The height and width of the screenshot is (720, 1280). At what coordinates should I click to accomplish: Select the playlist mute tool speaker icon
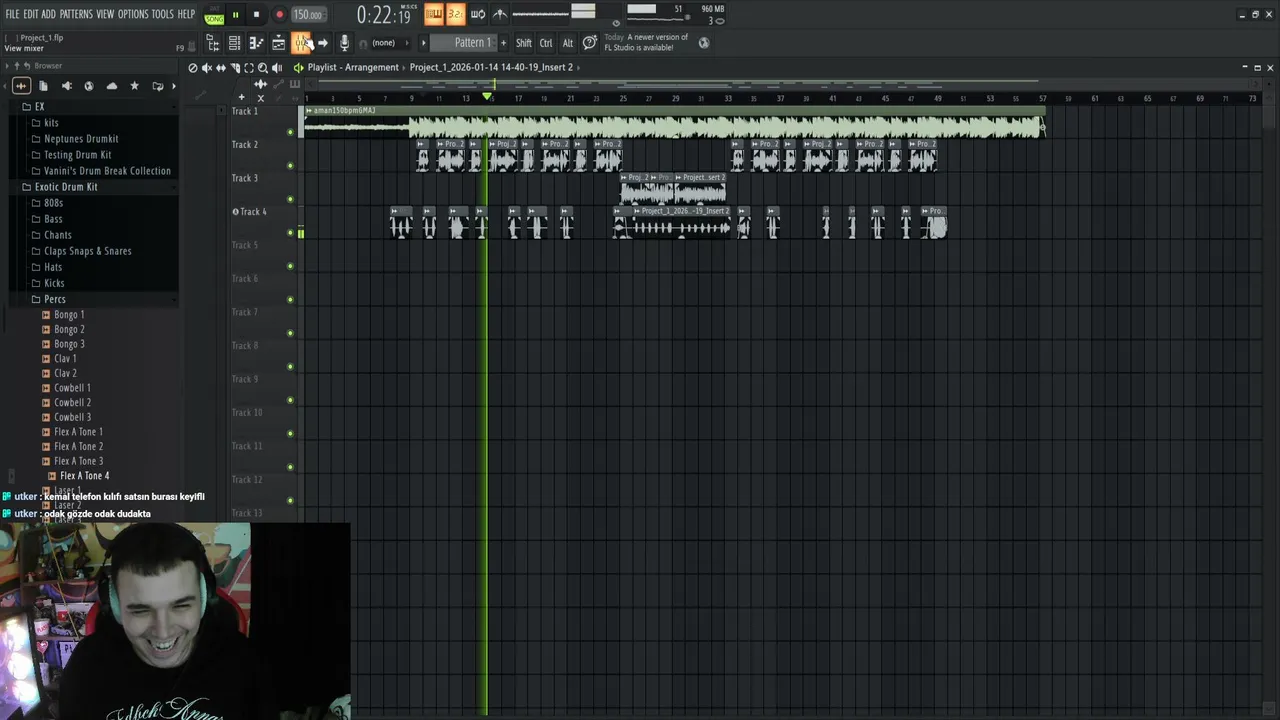(x=206, y=68)
